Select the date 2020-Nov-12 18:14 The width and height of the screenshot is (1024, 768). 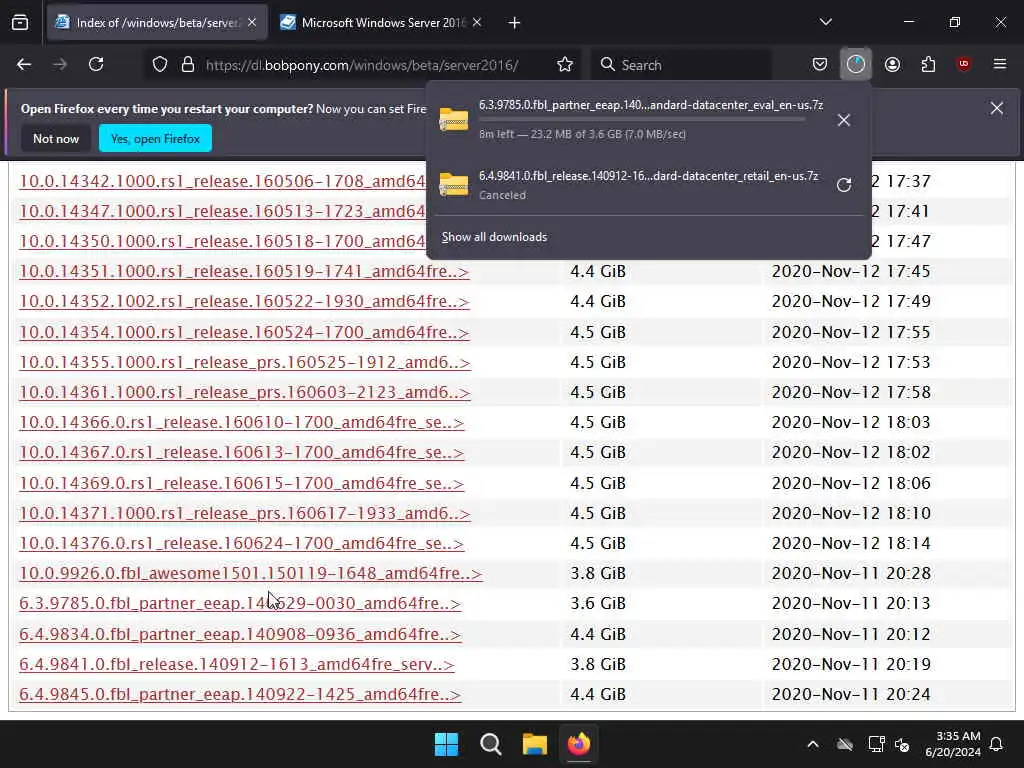851,543
